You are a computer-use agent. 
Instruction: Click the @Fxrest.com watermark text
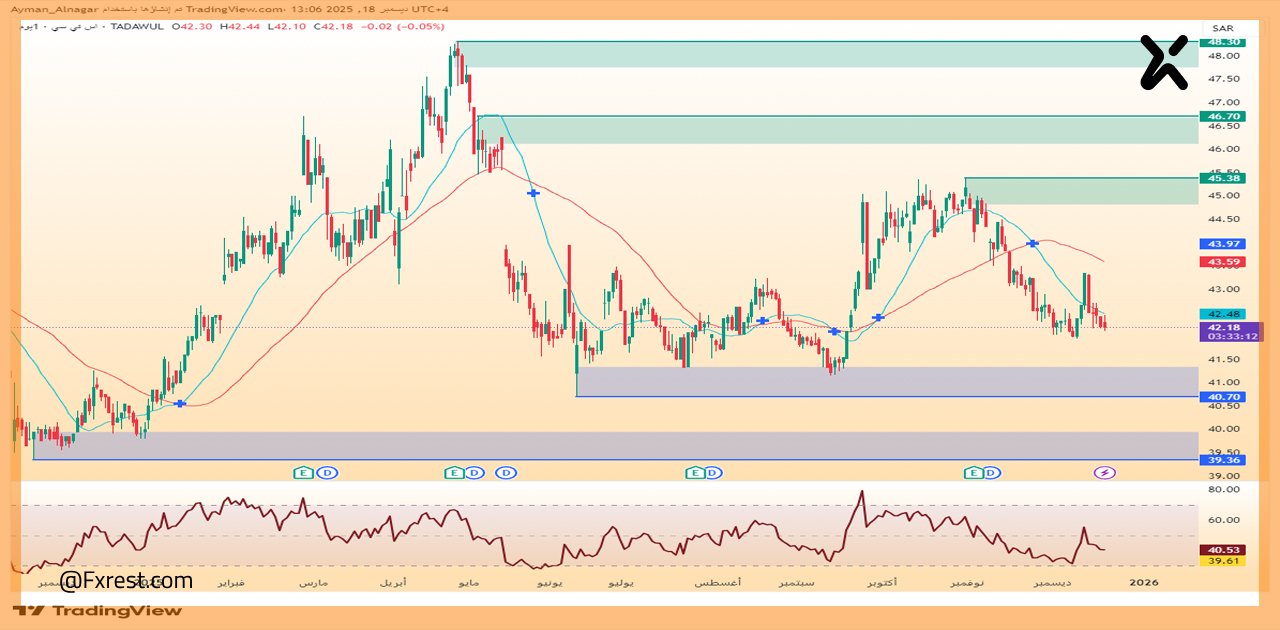[x=126, y=580]
